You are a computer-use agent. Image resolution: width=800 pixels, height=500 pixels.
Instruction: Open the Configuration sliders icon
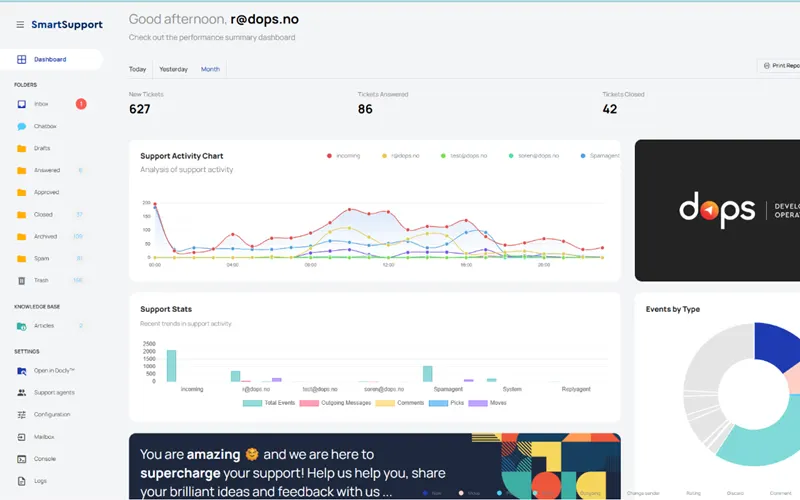pos(21,415)
